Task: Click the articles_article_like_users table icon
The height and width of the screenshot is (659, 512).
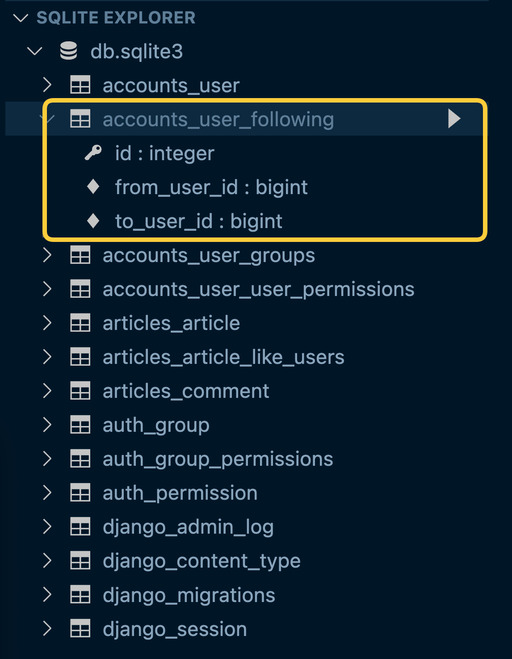Action: 80,357
